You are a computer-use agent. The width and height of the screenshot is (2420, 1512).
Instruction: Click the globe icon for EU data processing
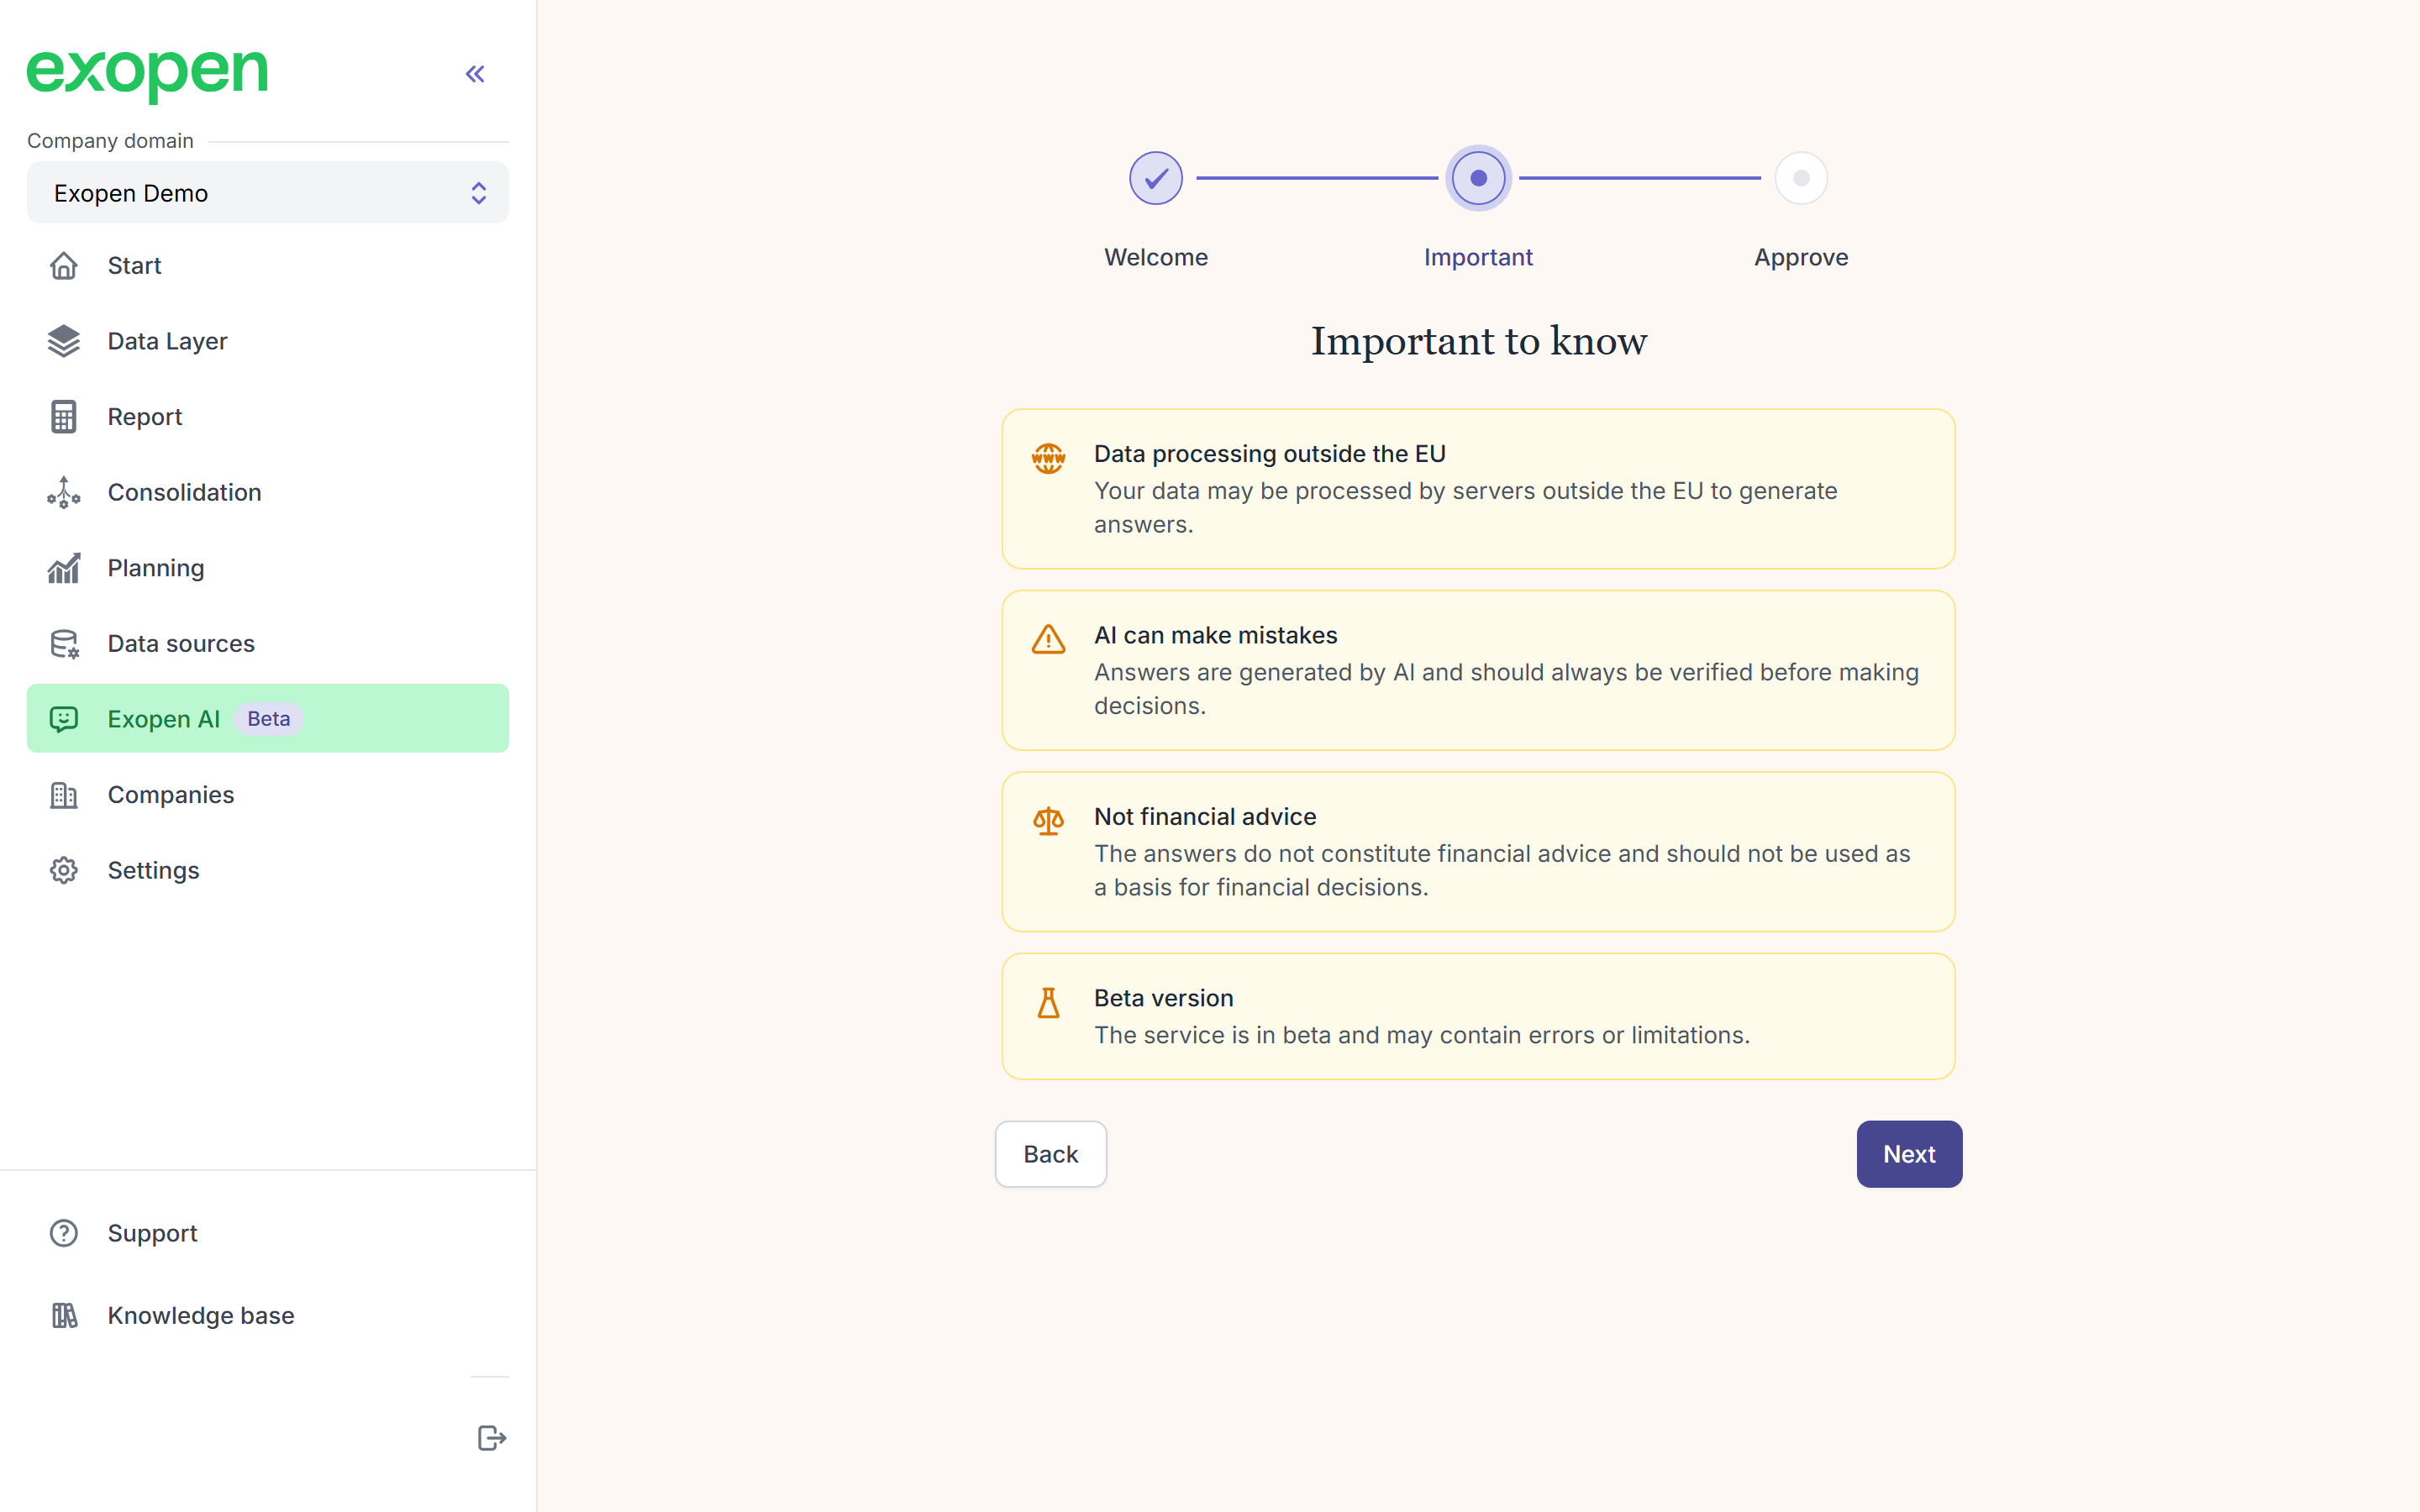pos(1048,458)
